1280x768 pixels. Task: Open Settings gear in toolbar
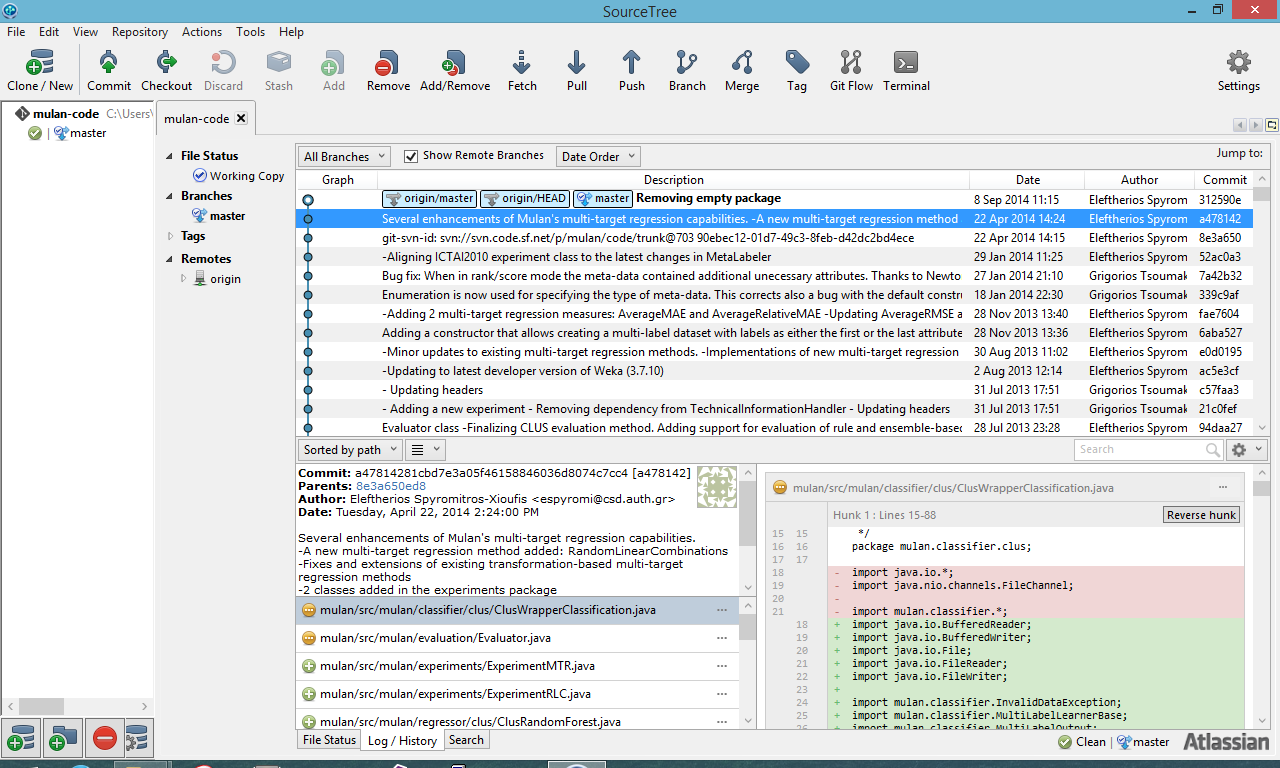coord(1238,64)
